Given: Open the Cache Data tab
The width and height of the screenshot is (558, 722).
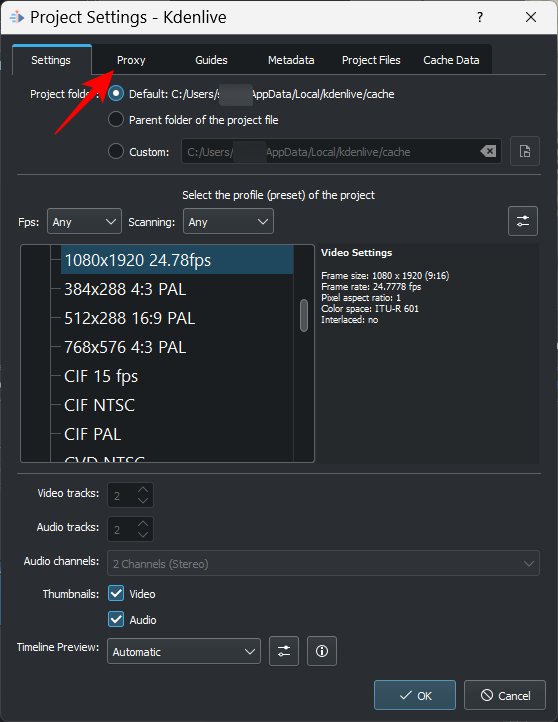Looking at the screenshot, I should pos(451,60).
